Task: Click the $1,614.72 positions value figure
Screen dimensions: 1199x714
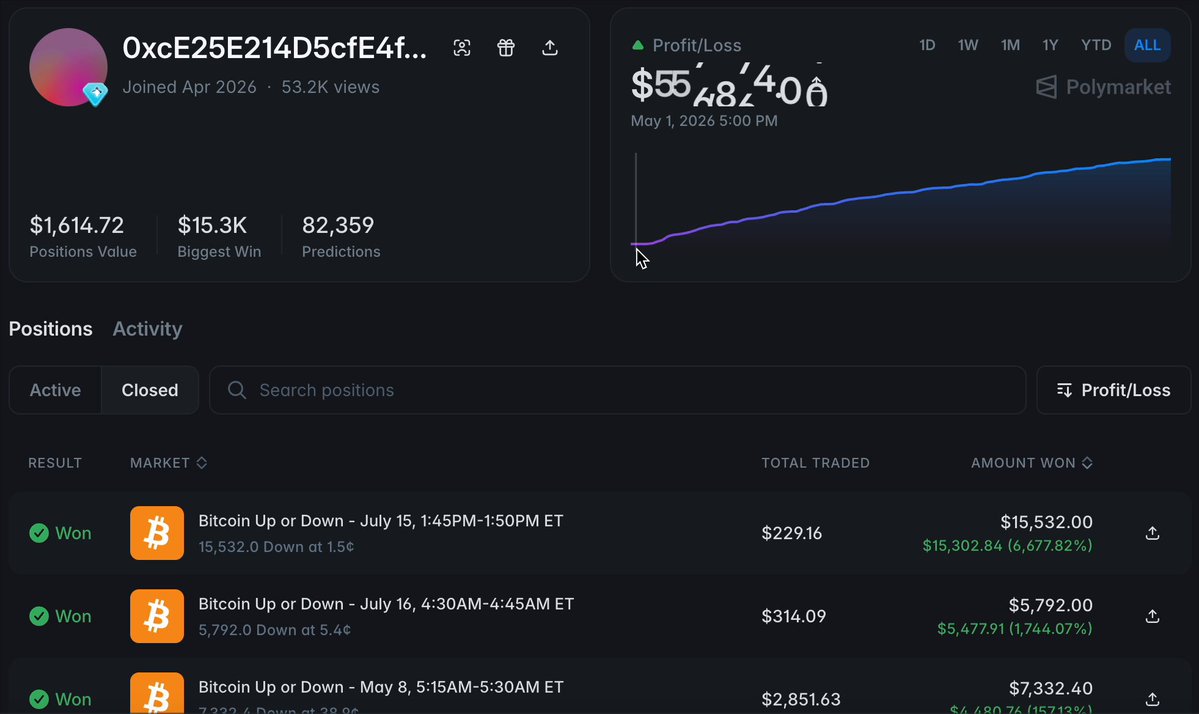Action: pyautogui.click(x=76, y=226)
